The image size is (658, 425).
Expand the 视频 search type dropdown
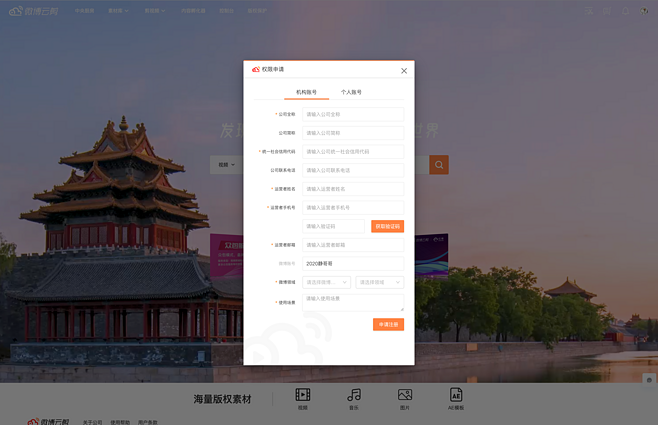(x=227, y=164)
